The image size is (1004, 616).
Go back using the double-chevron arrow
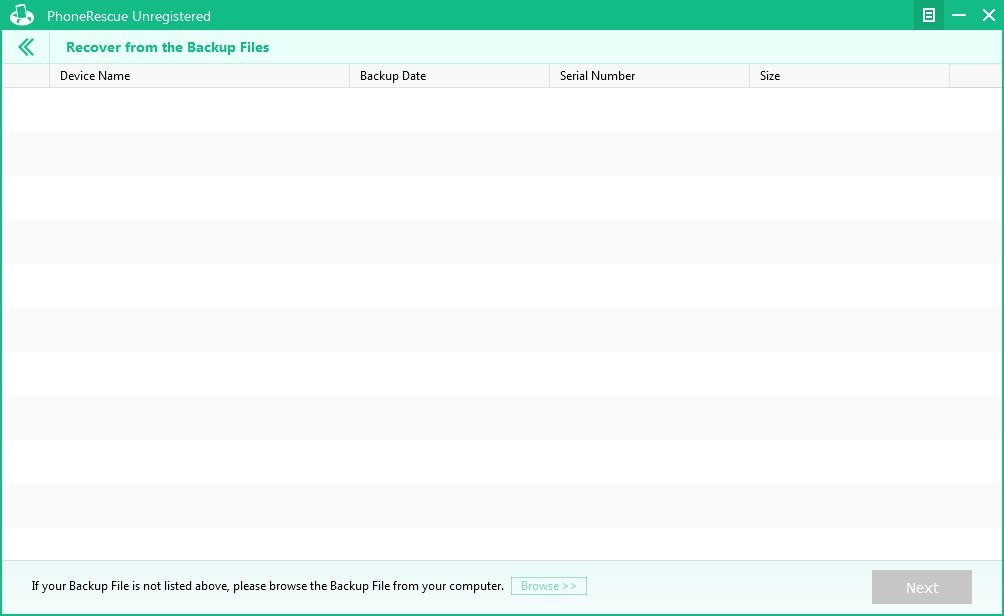coord(26,47)
